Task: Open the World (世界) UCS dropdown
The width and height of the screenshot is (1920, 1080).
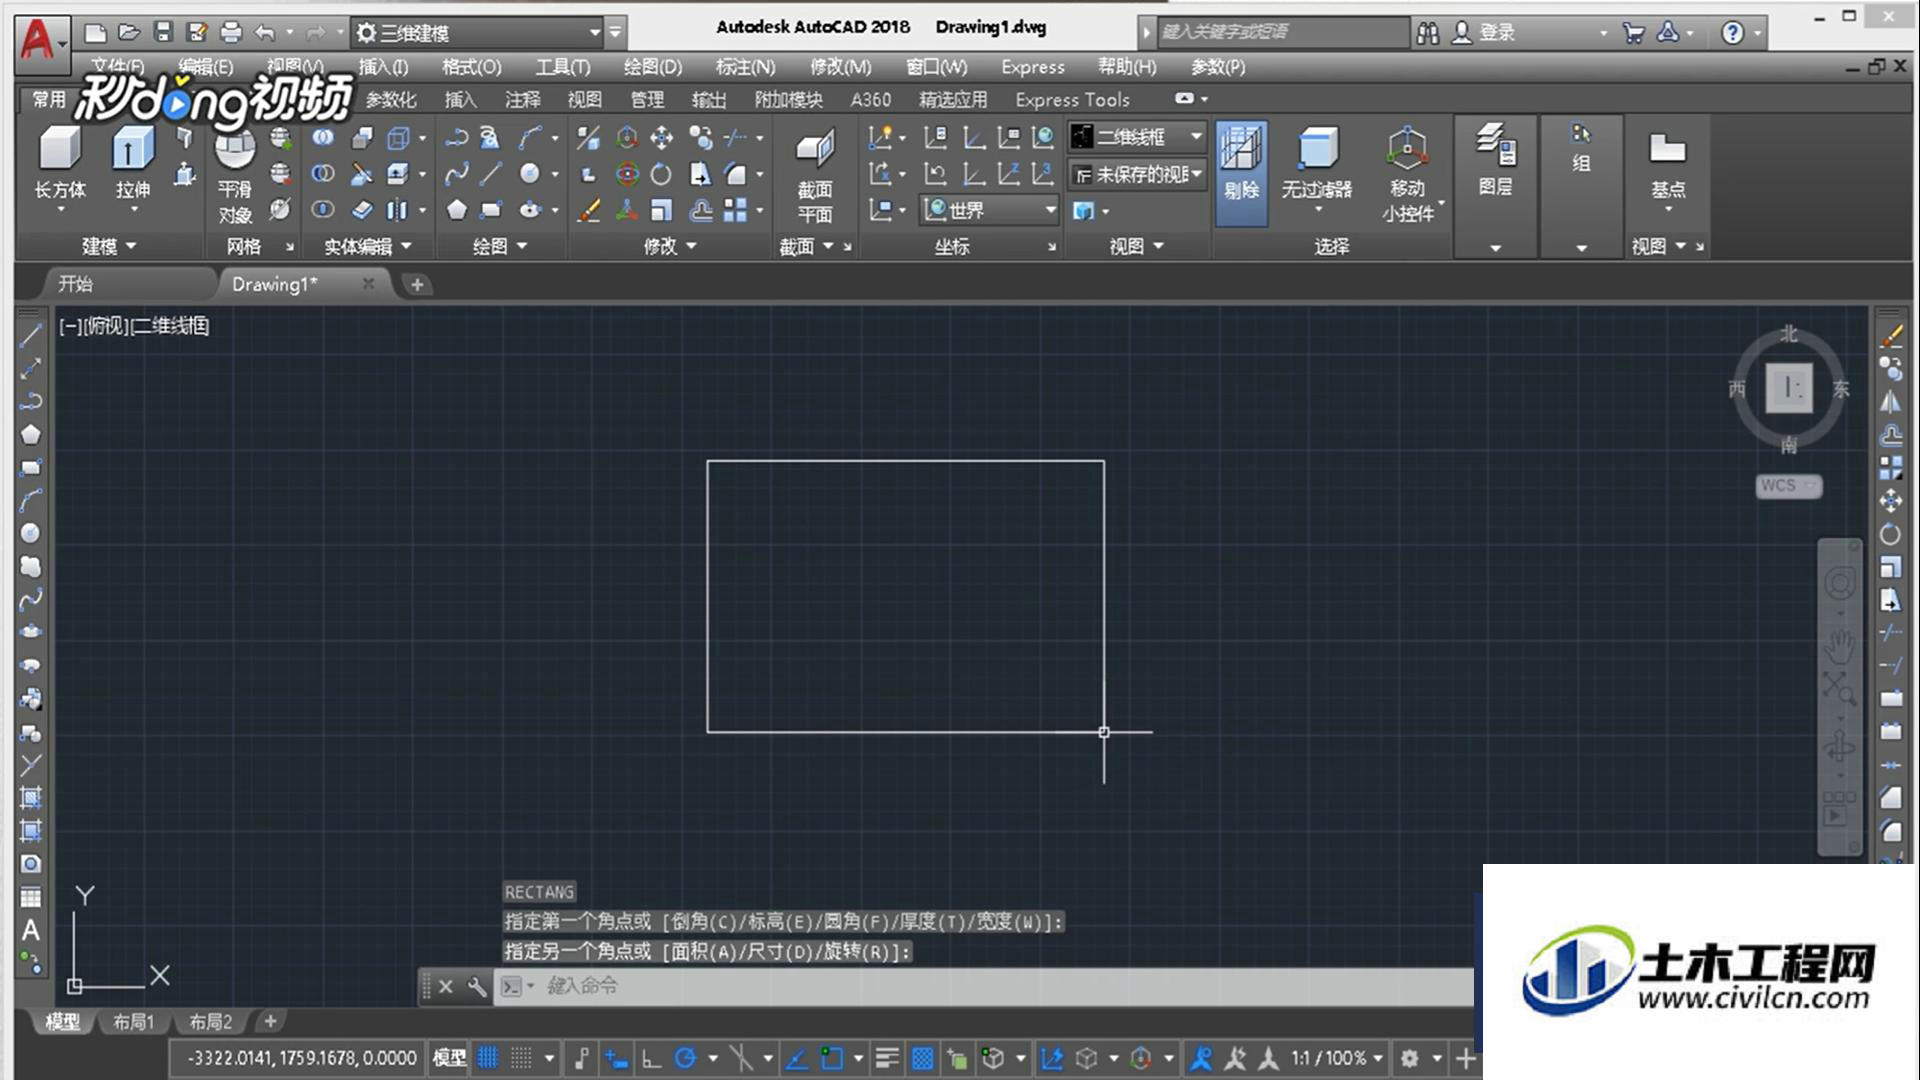Action: point(990,210)
